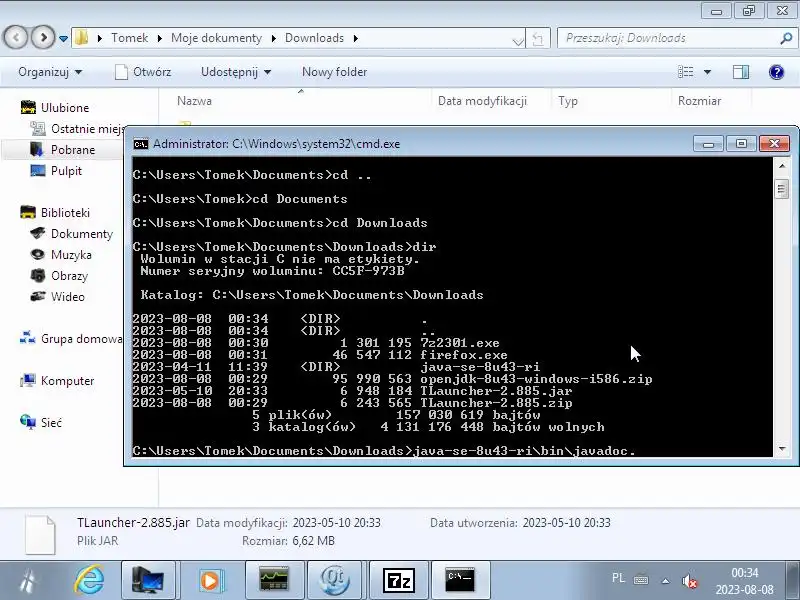Select Sieć in the navigation pane
This screenshot has height=600, width=800.
[41, 422]
